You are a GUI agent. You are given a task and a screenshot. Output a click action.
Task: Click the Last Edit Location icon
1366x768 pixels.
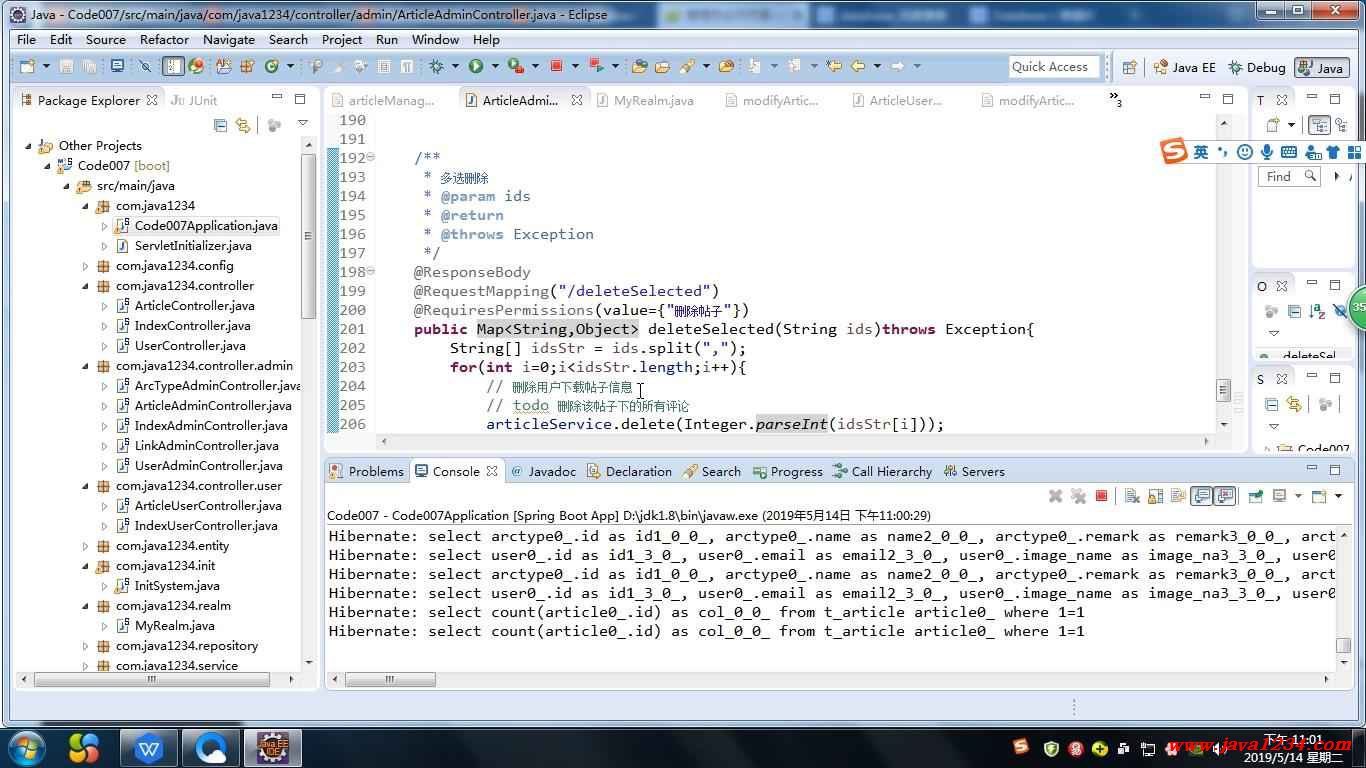tap(834, 66)
